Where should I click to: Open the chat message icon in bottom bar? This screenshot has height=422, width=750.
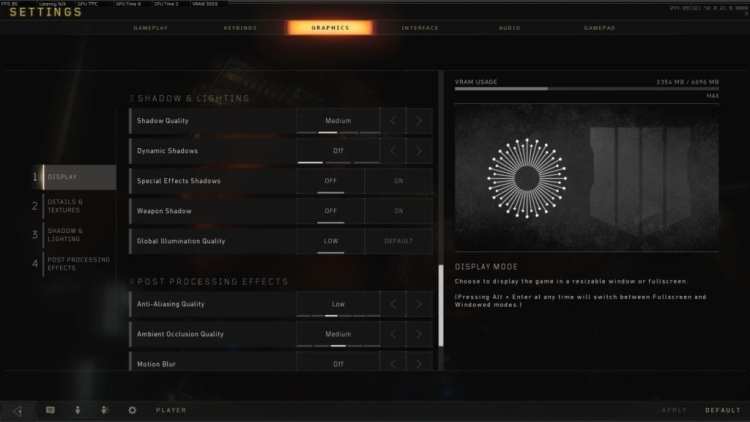pos(50,410)
